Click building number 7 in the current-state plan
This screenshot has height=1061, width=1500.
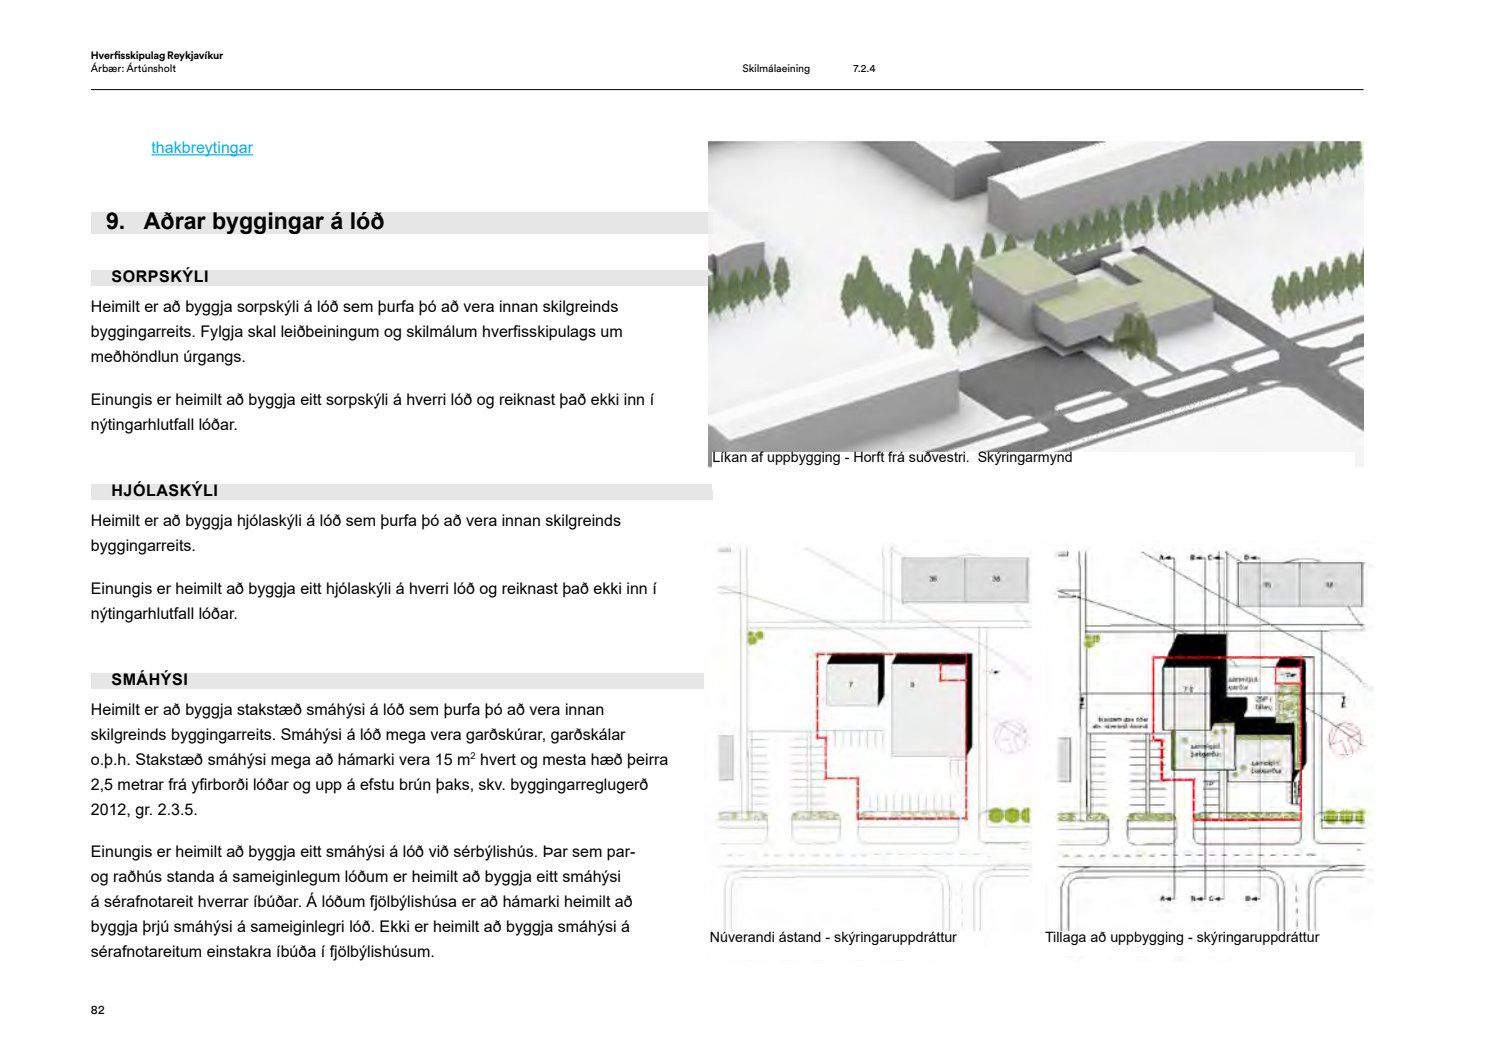tap(851, 685)
